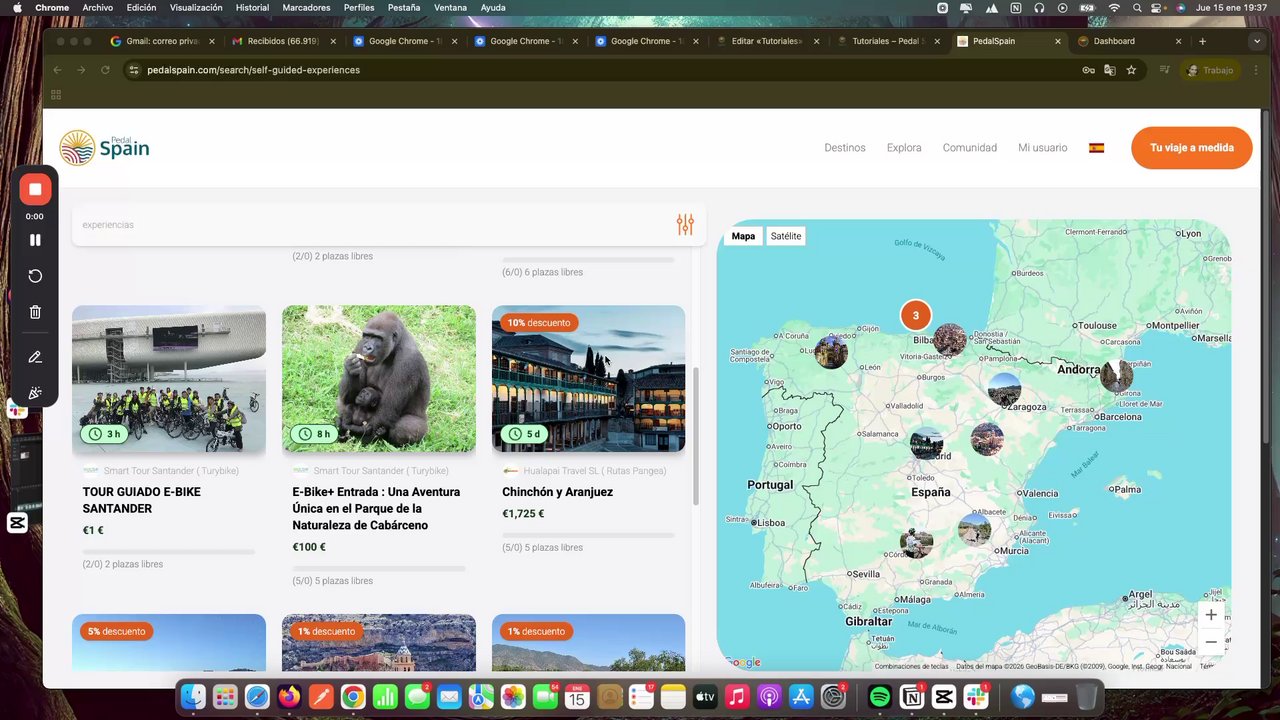Go to Mi usuario
This screenshot has width=1280, height=720.
pos(1043,148)
